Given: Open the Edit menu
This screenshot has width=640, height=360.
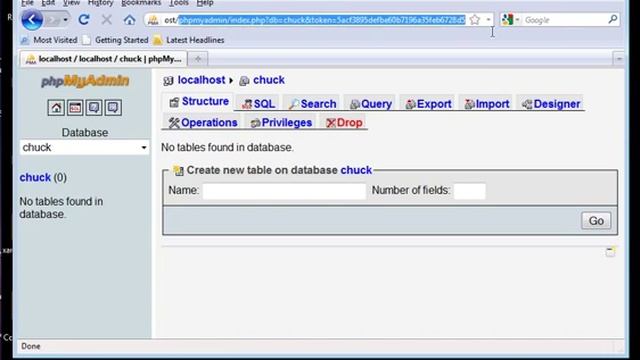Looking at the screenshot, I should pyautogui.click(x=48, y=3).
